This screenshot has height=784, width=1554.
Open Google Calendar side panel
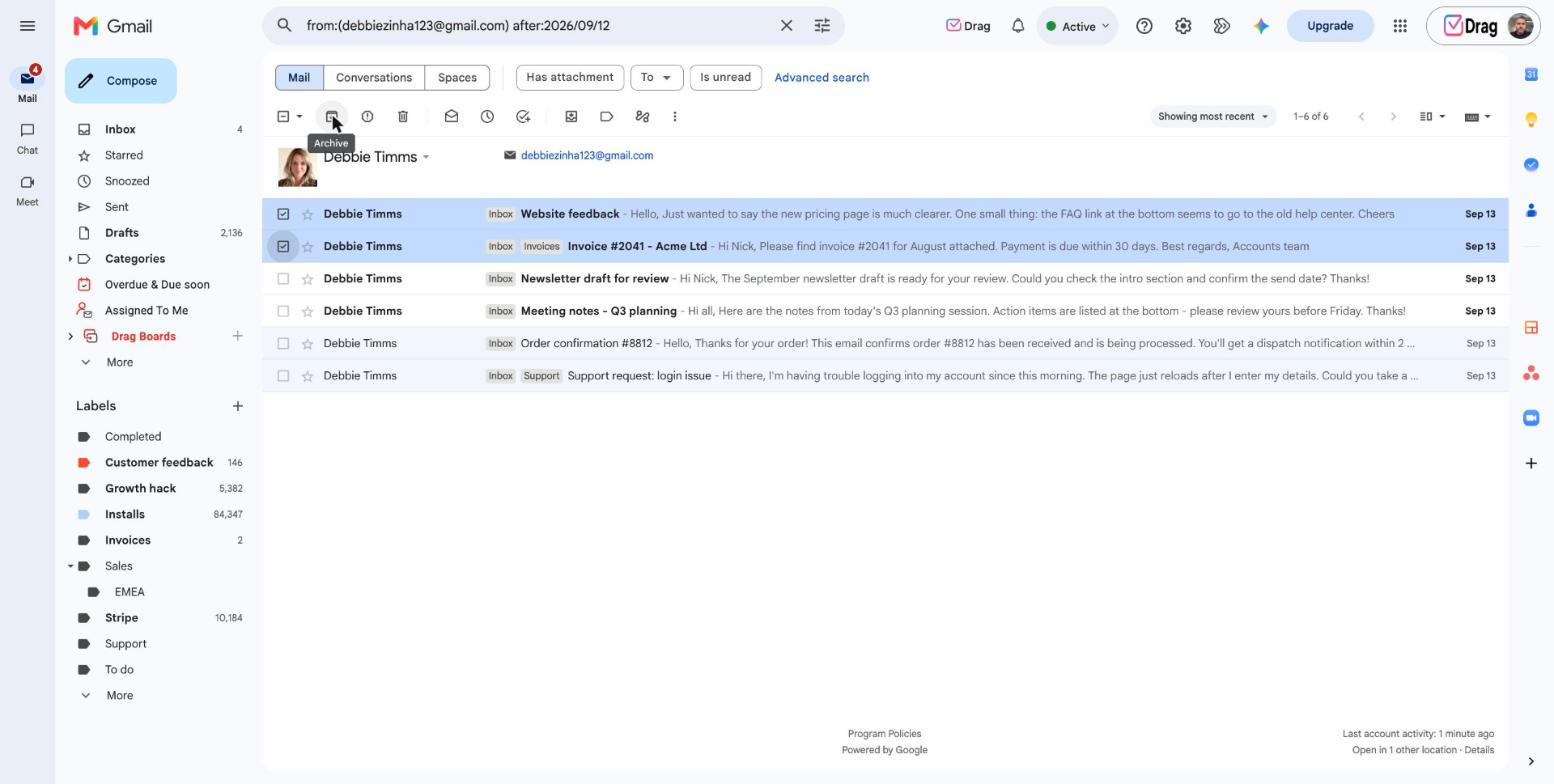point(1531,74)
